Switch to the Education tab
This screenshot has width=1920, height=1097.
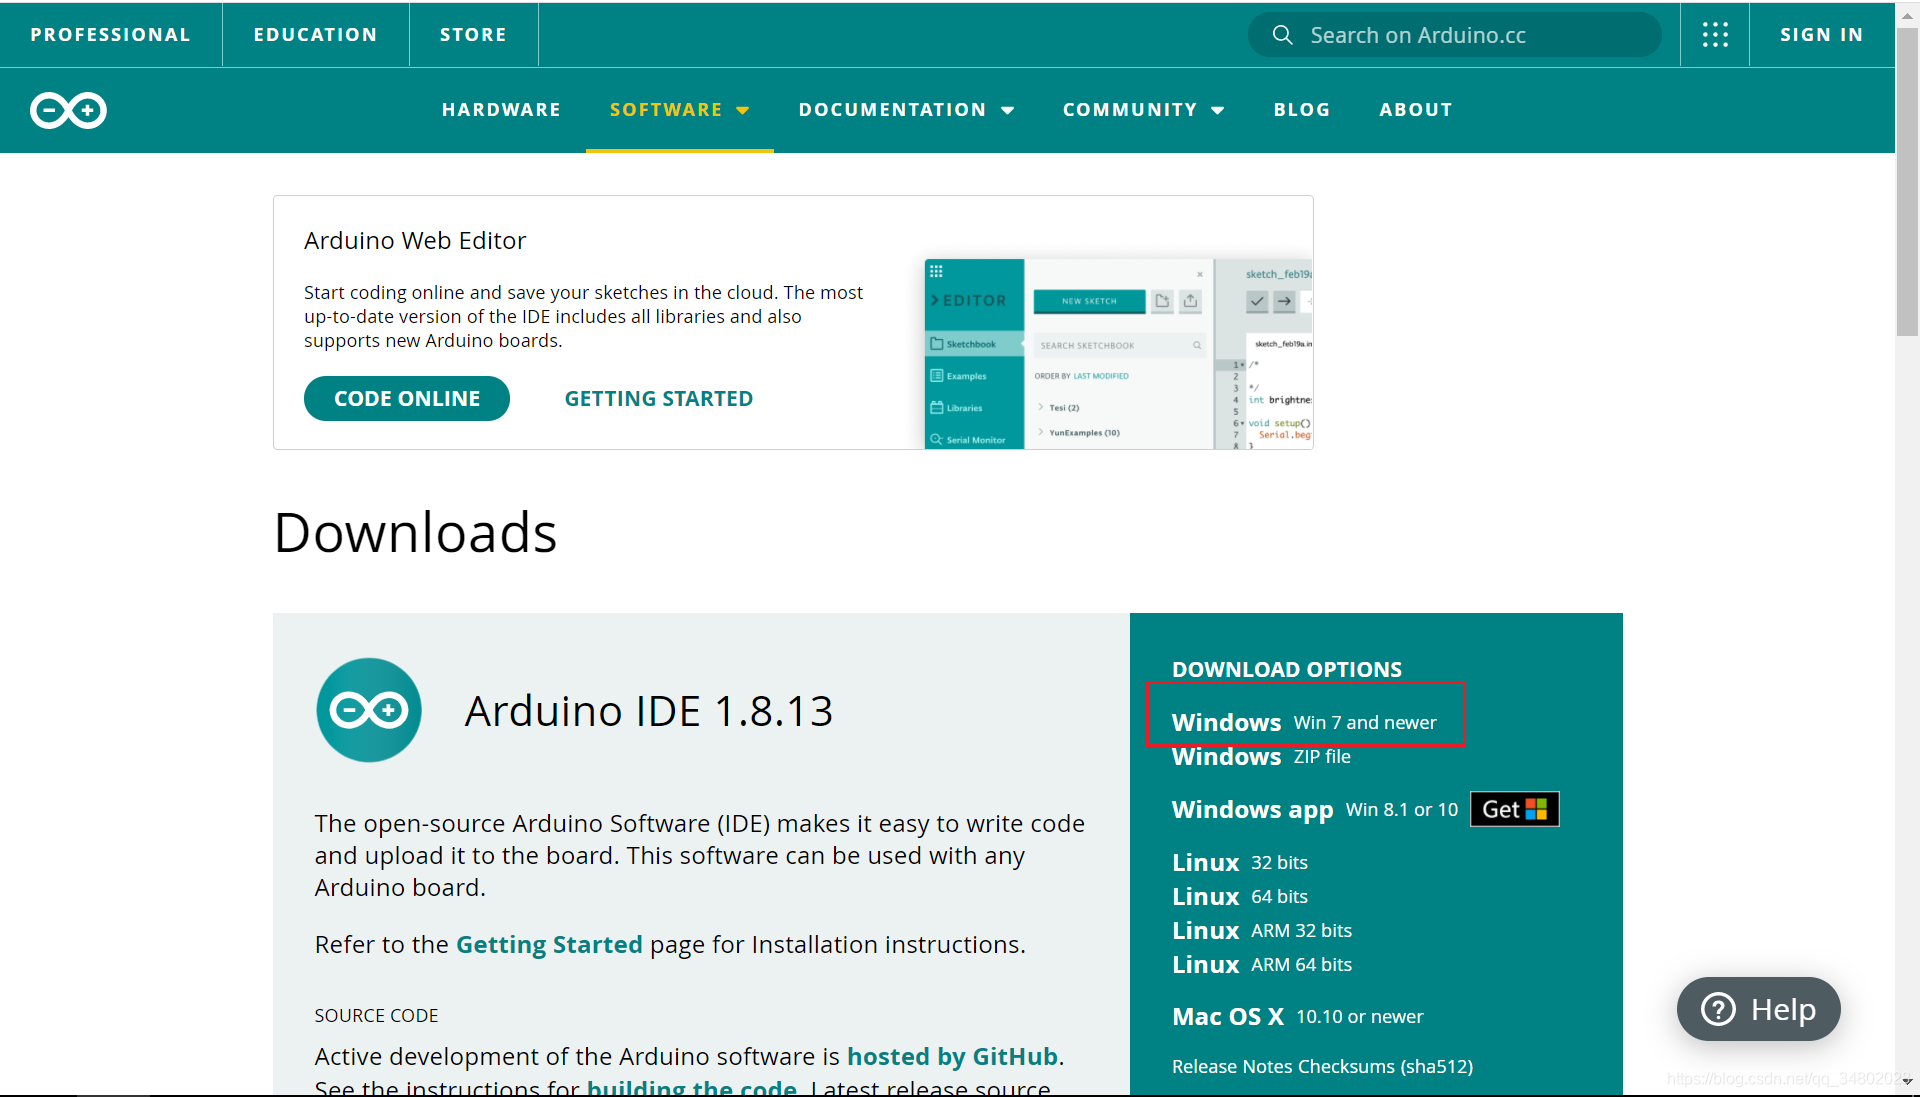click(316, 35)
